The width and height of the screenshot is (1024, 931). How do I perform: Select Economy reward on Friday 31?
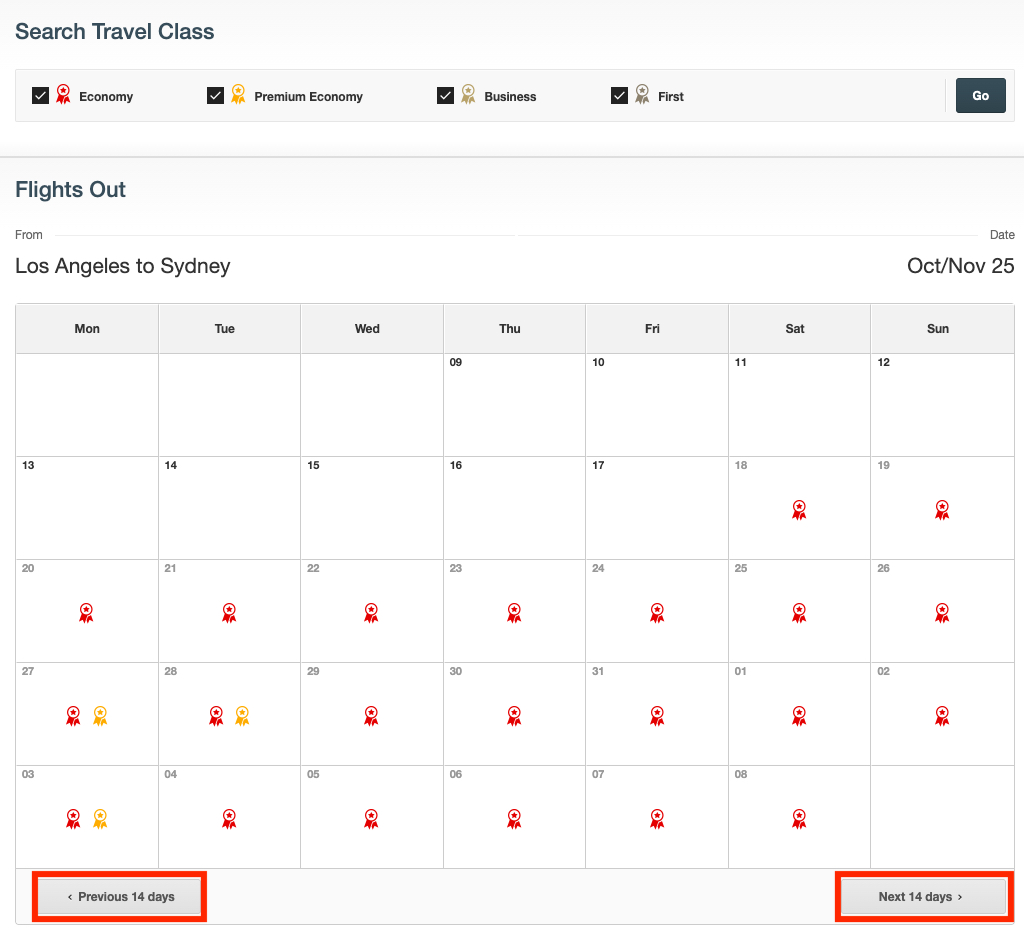point(657,716)
